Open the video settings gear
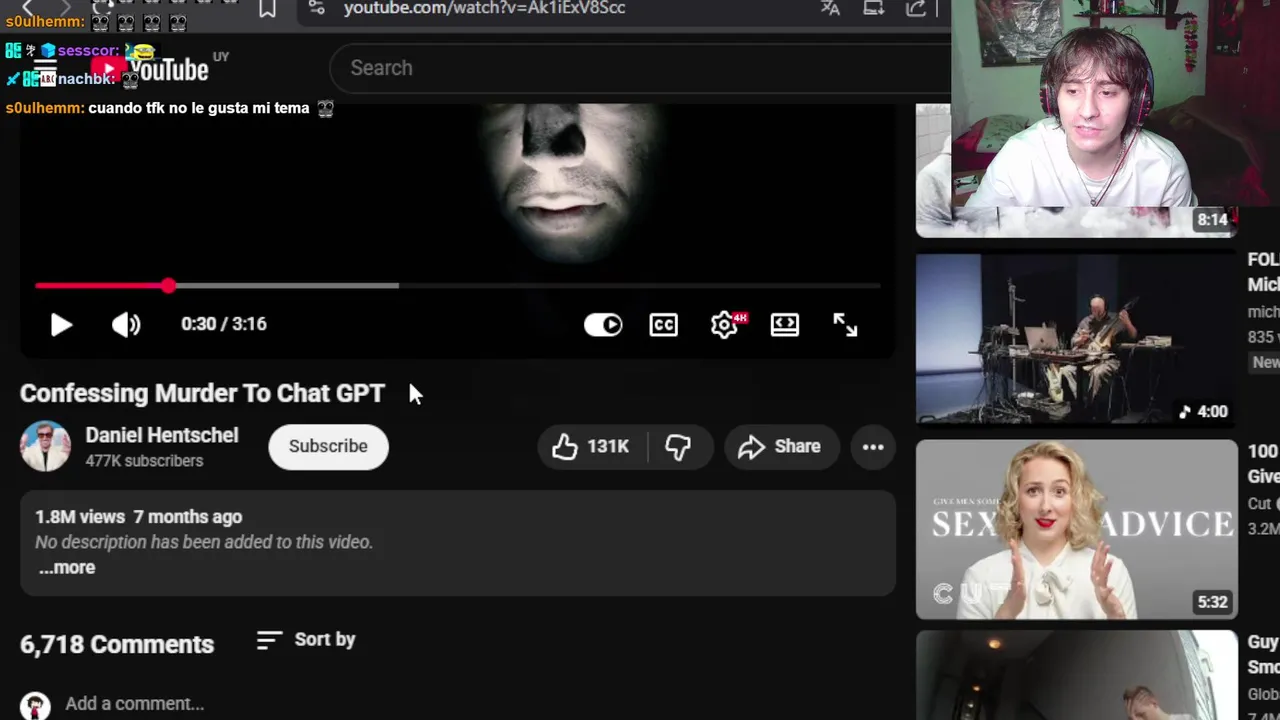This screenshot has height=720, width=1280. [725, 324]
